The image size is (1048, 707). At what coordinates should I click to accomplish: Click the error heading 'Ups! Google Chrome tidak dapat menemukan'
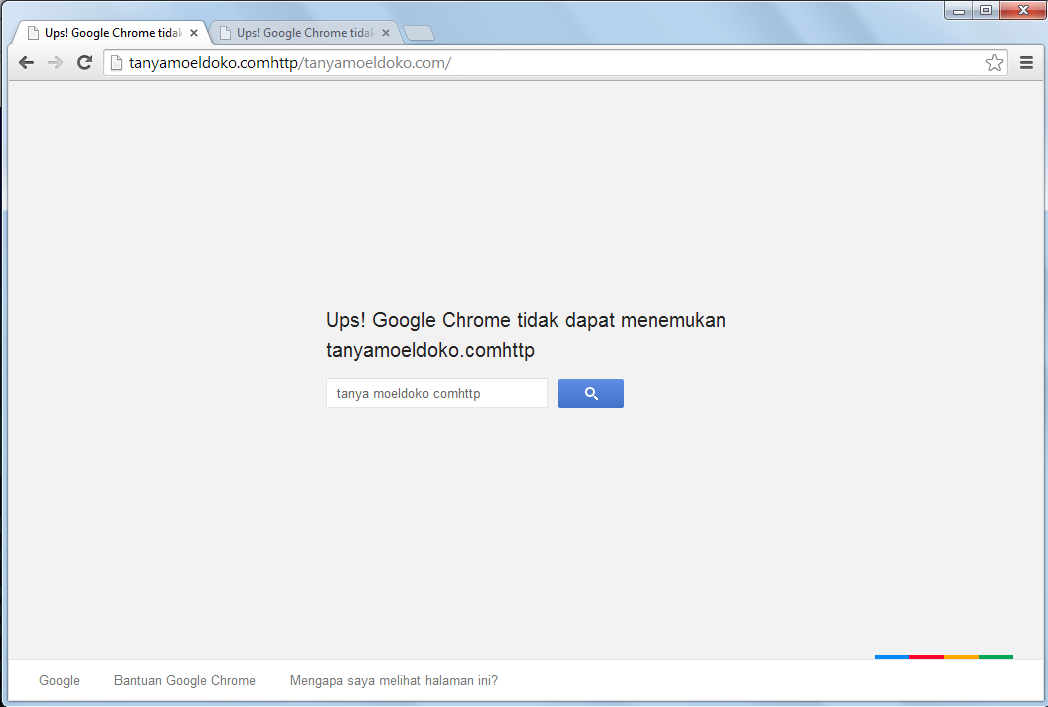pyautogui.click(x=526, y=320)
